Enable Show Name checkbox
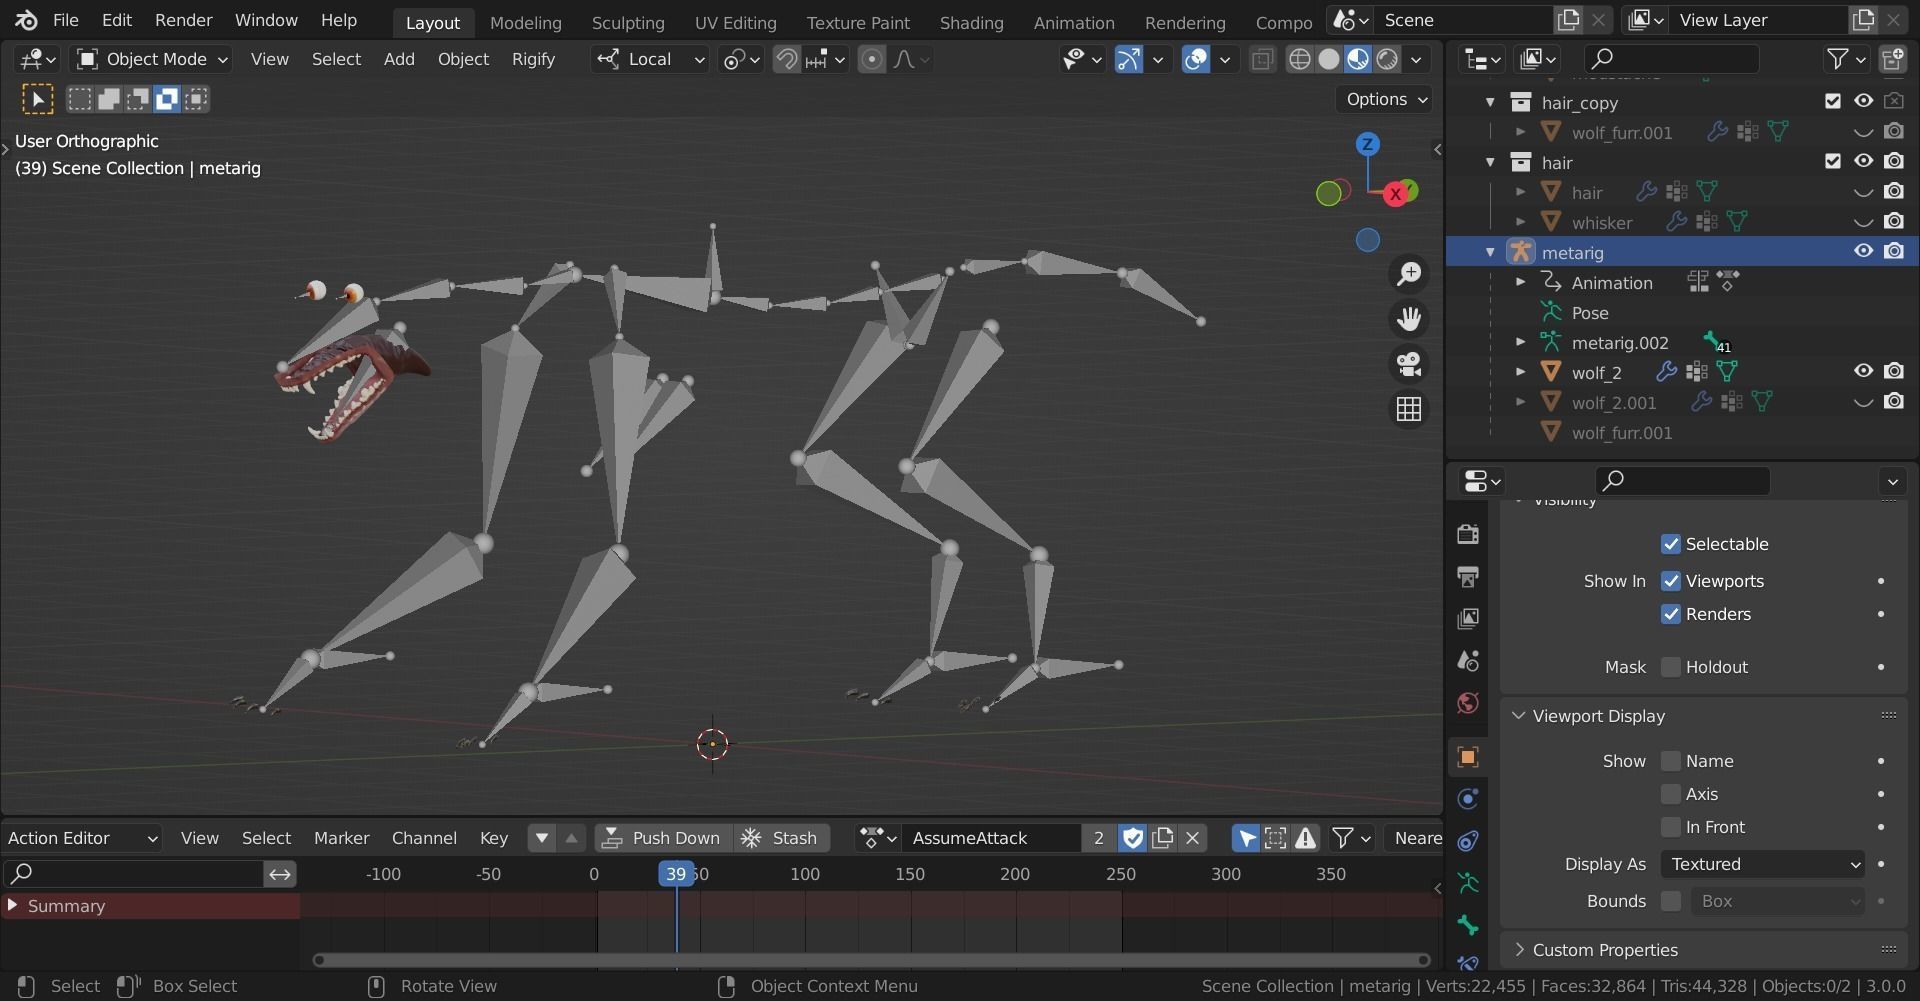Viewport: 1920px width, 1001px height. (1671, 761)
